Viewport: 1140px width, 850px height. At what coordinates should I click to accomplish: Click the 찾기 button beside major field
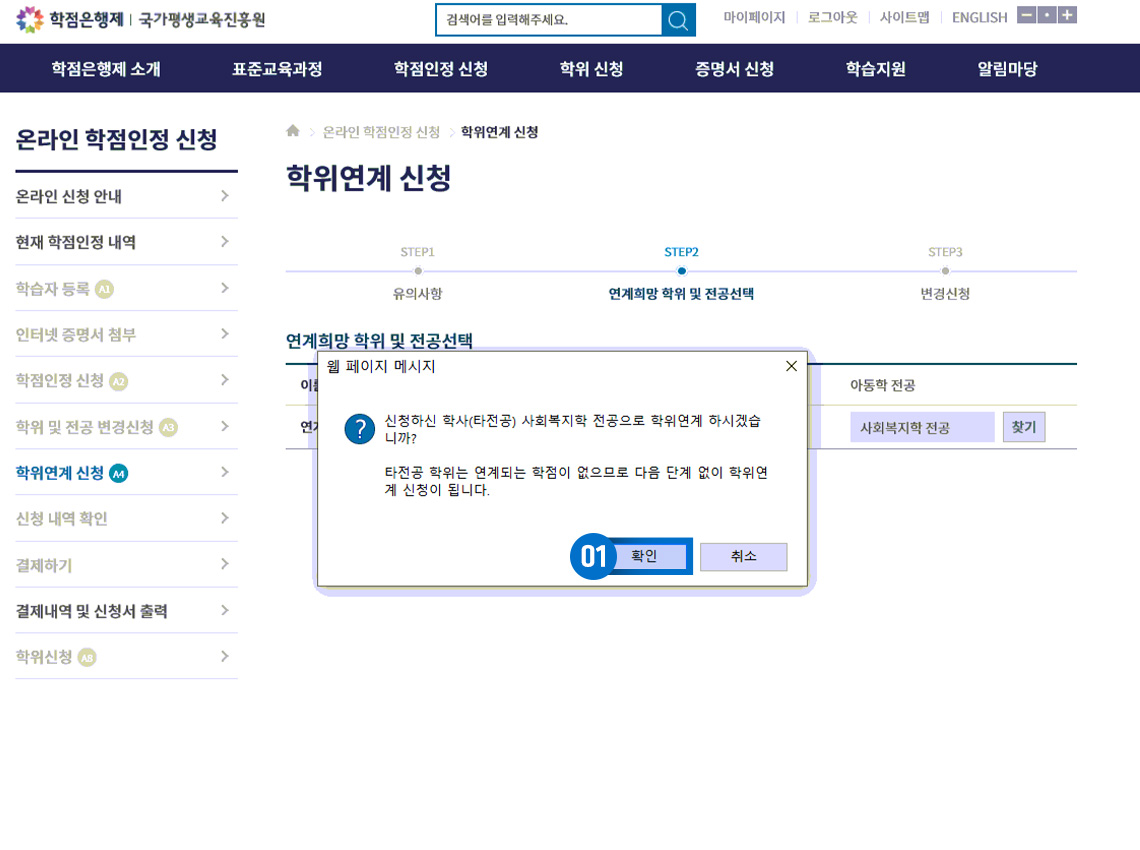coord(1023,427)
